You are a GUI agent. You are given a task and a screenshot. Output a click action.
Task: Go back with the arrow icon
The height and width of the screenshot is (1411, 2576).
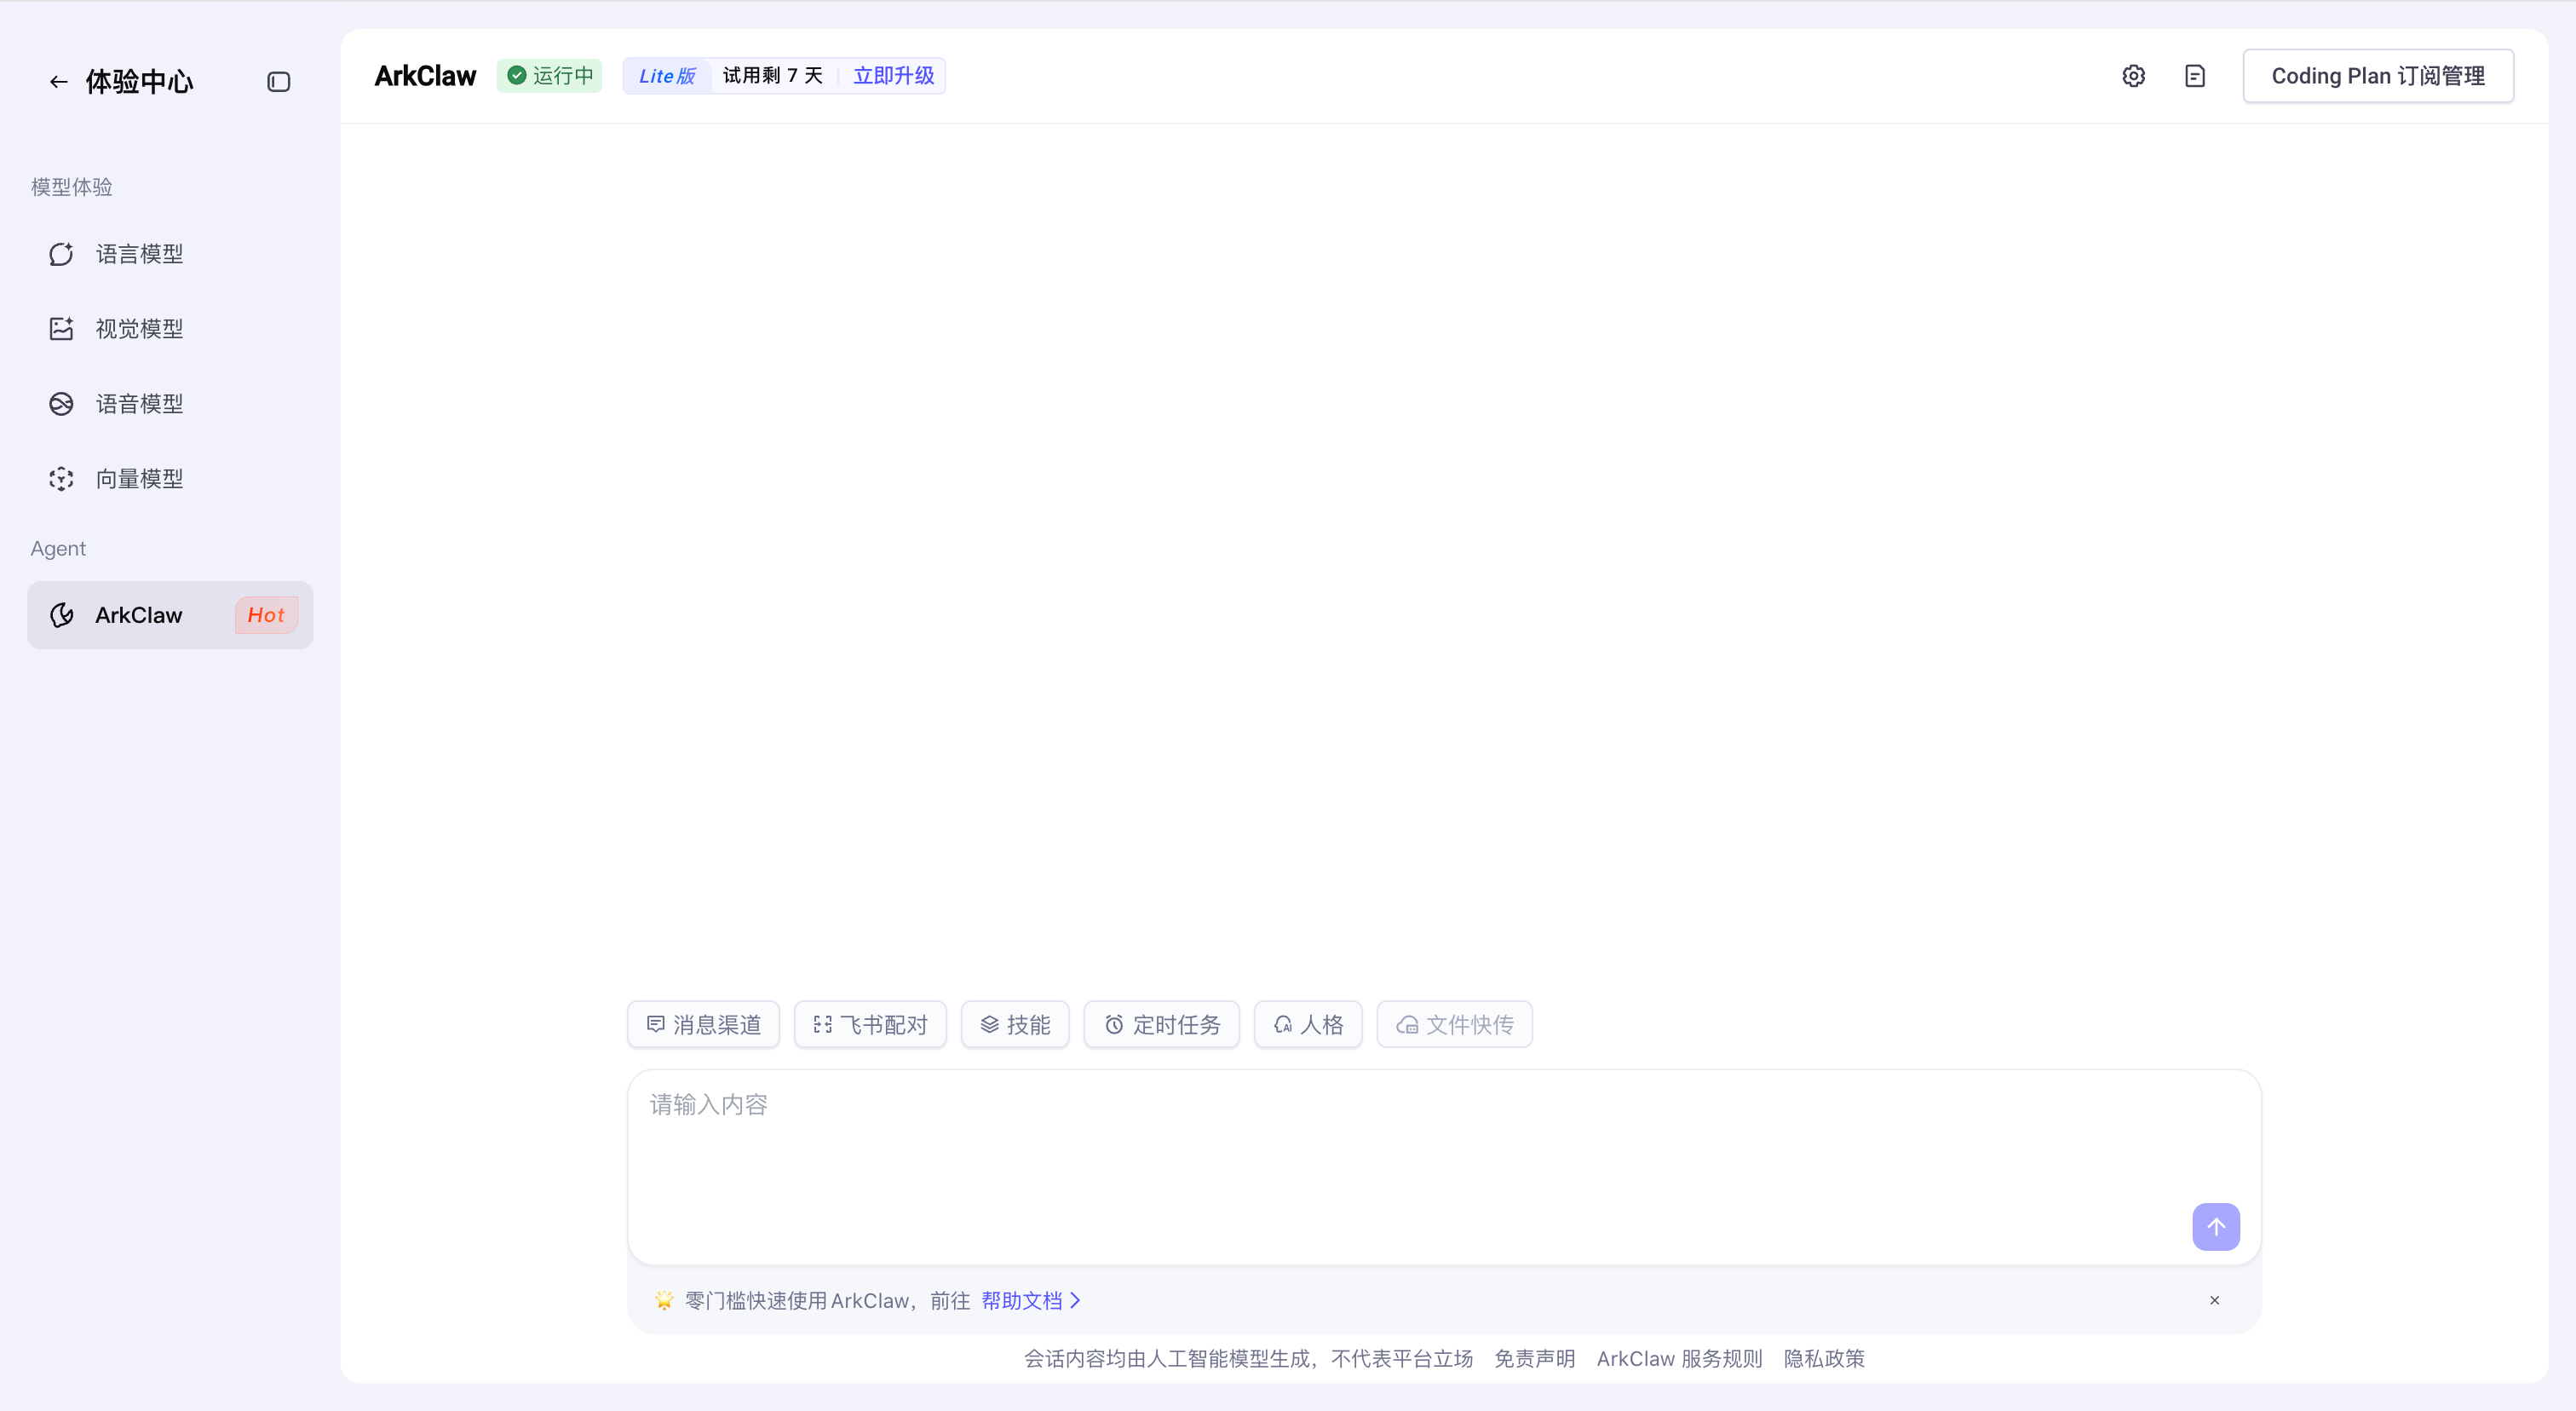coord(59,82)
